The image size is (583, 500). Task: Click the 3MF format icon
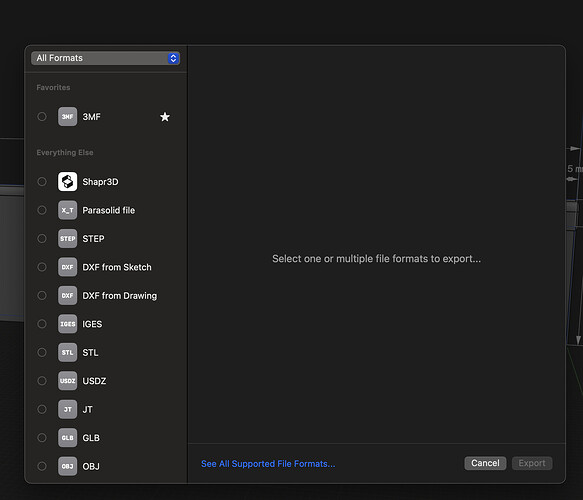click(x=67, y=117)
